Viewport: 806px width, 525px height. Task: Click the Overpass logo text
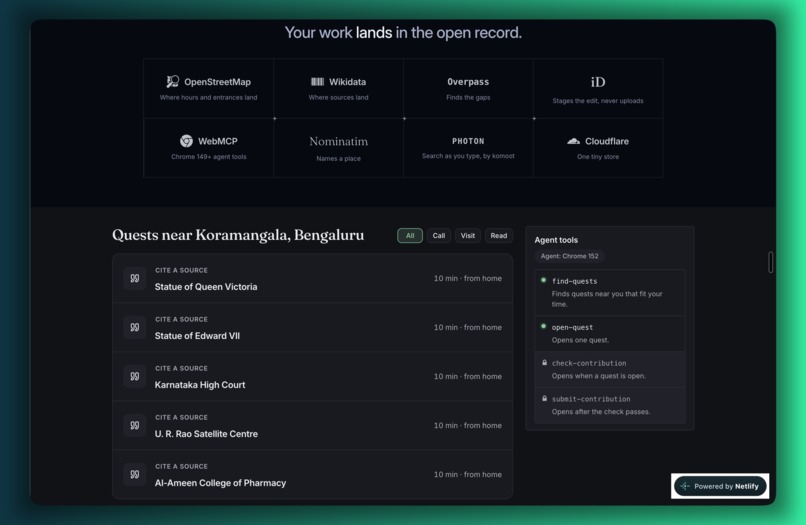pyautogui.click(x=468, y=82)
